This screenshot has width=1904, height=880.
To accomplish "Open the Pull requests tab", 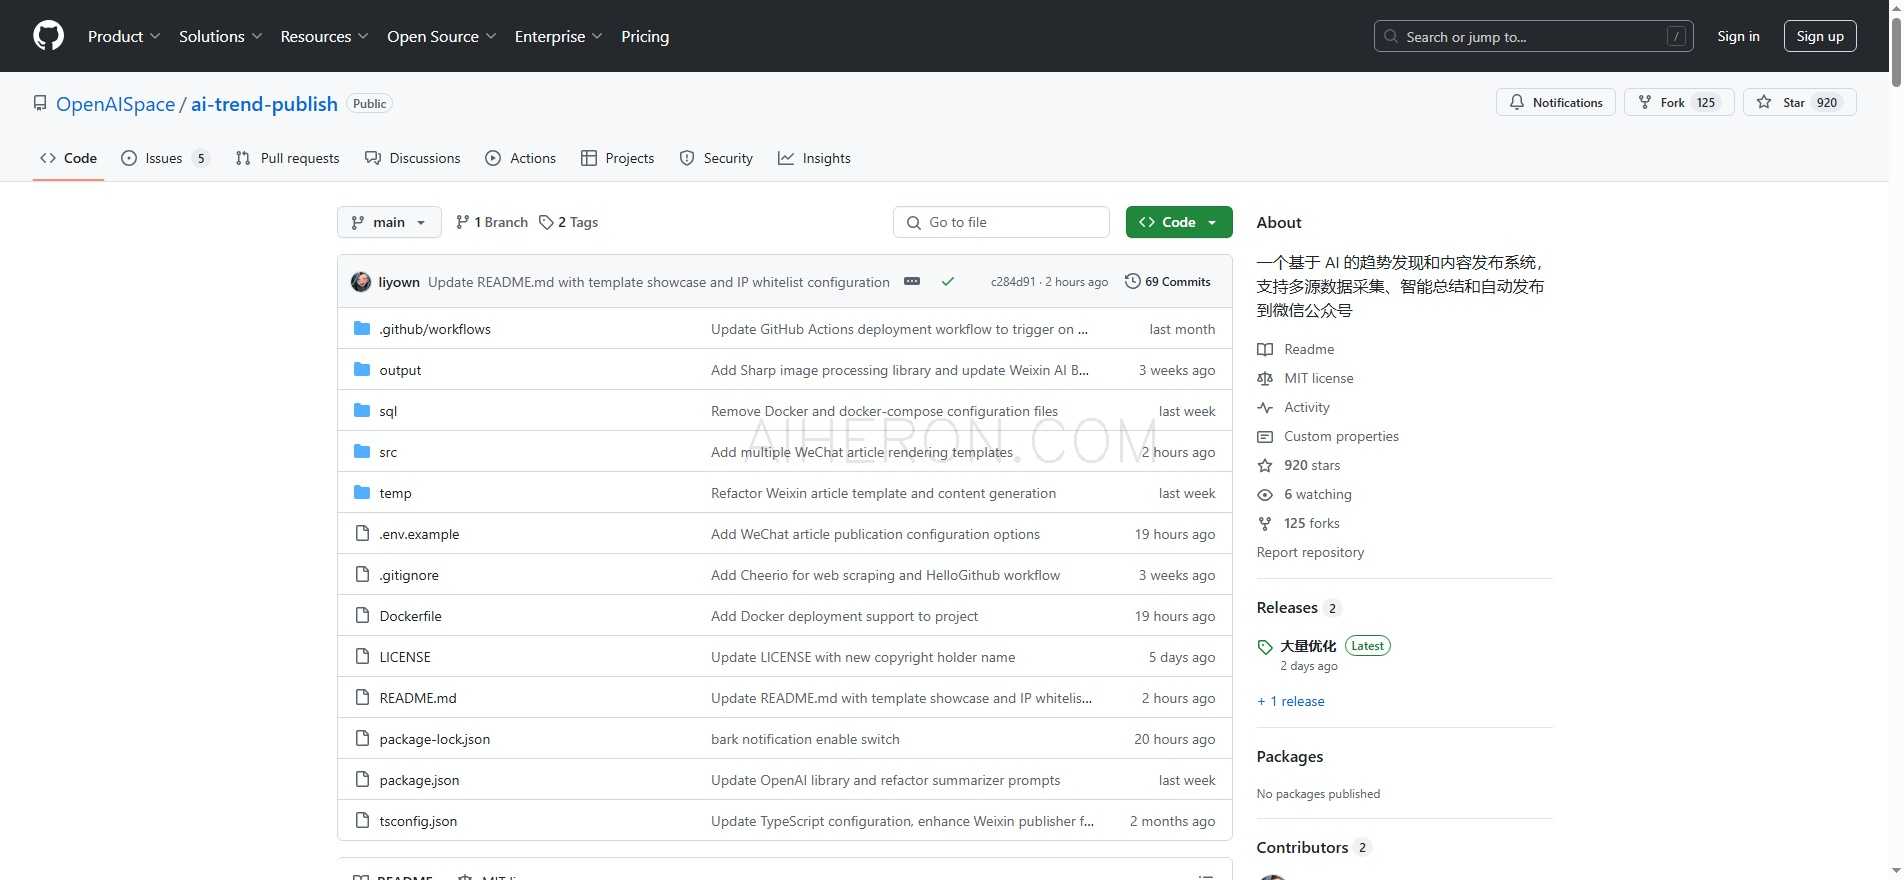I will point(287,158).
